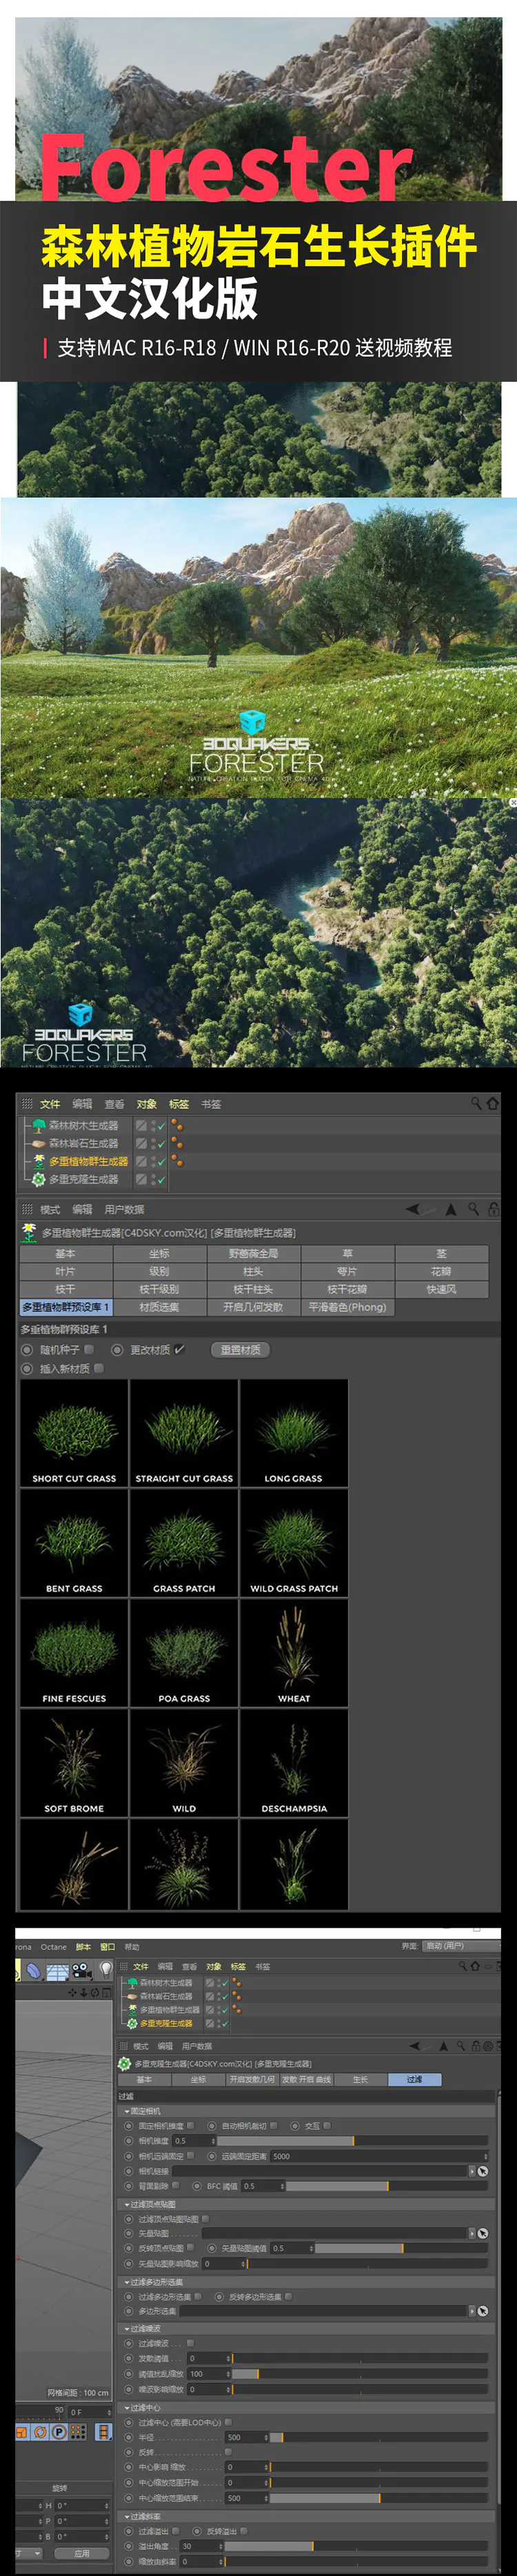Enable the 背面剔除 checkbox
Image resolution: width=517 pixels, height=2576 pixels.
tap(176, 2186)
